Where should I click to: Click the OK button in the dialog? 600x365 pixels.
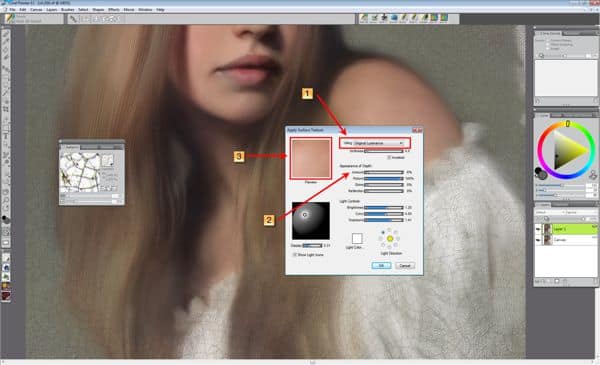pyautogui.click(x=381, y=266)
